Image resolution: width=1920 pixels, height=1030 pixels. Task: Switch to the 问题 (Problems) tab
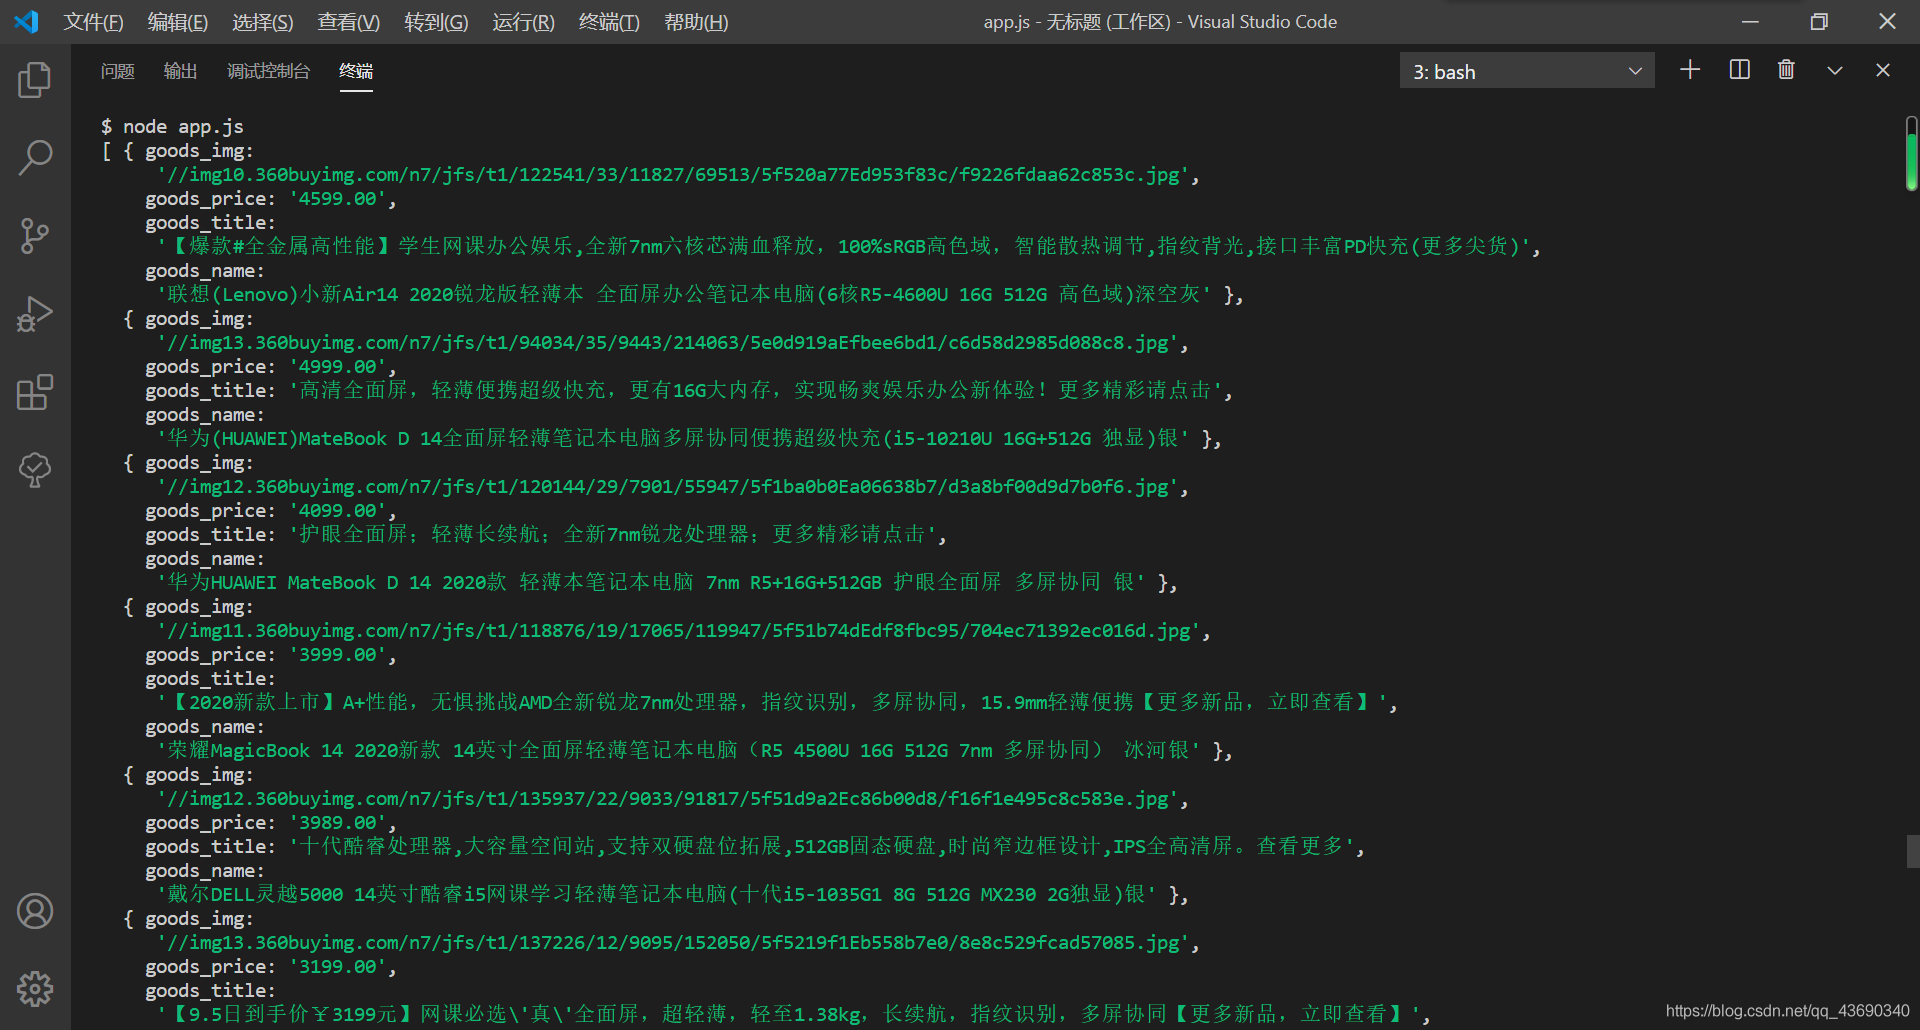click(x=118, y=71)
